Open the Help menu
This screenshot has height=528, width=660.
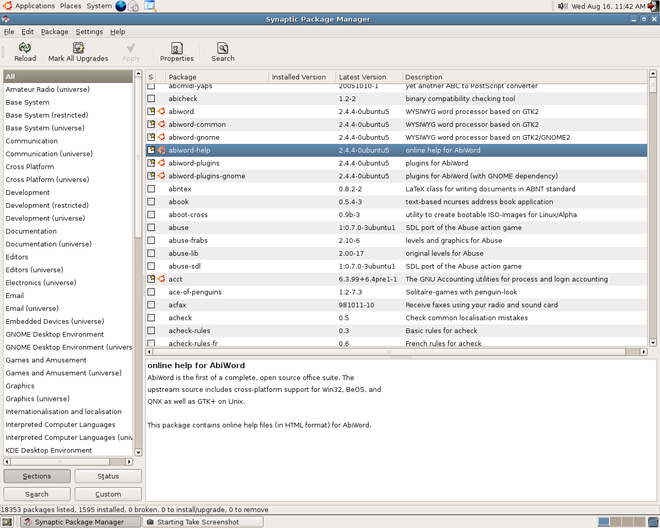[117, 32]
